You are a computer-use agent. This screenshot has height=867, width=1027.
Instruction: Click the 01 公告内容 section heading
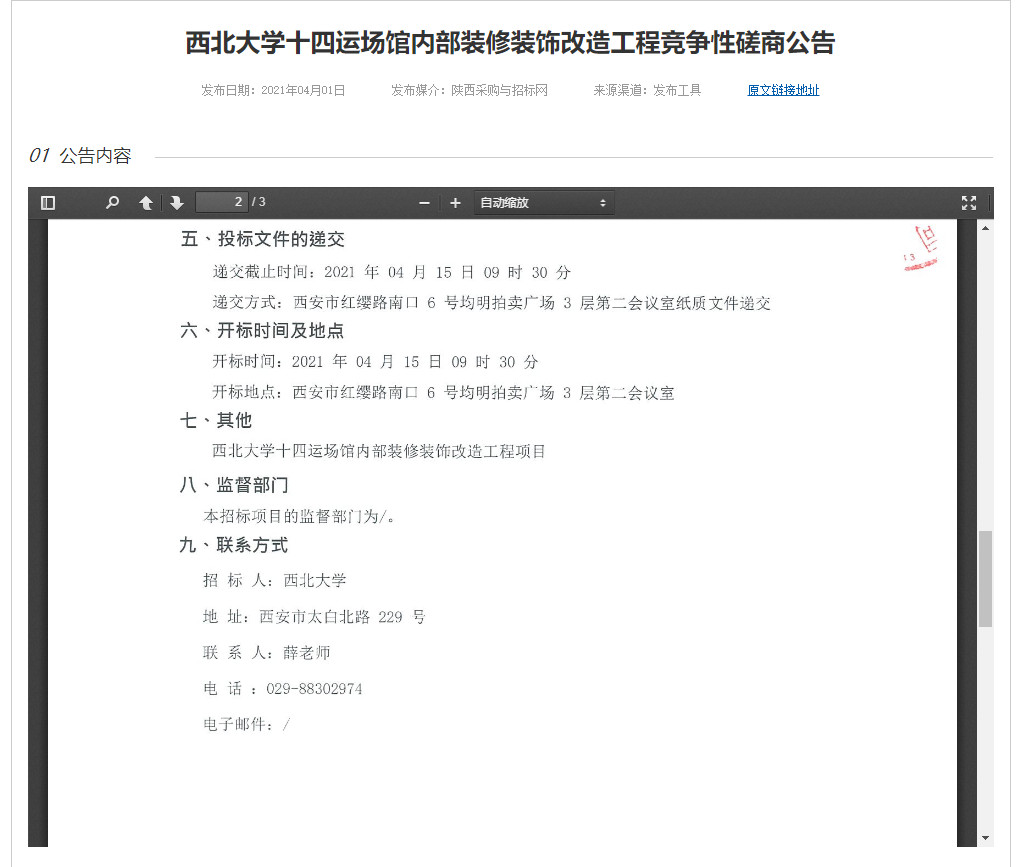coord(80,156)
